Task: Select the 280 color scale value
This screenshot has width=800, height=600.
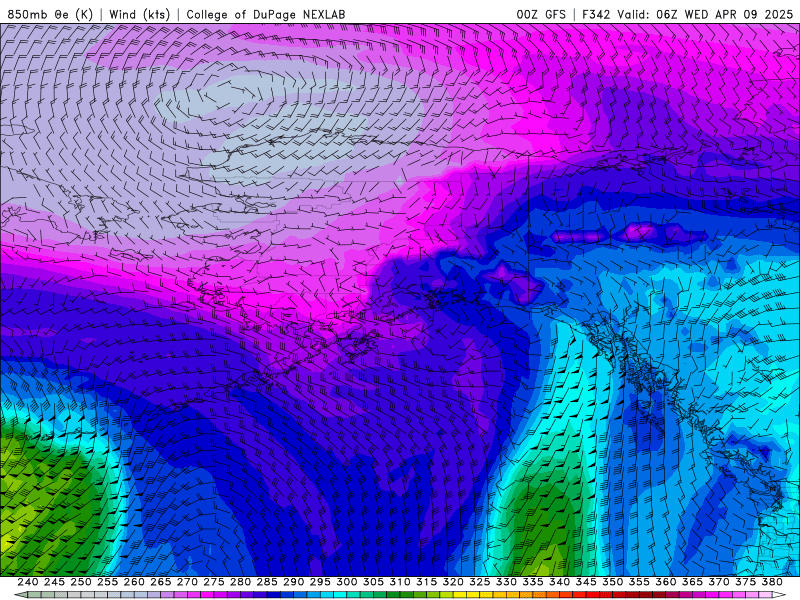Action: (240, 582)
